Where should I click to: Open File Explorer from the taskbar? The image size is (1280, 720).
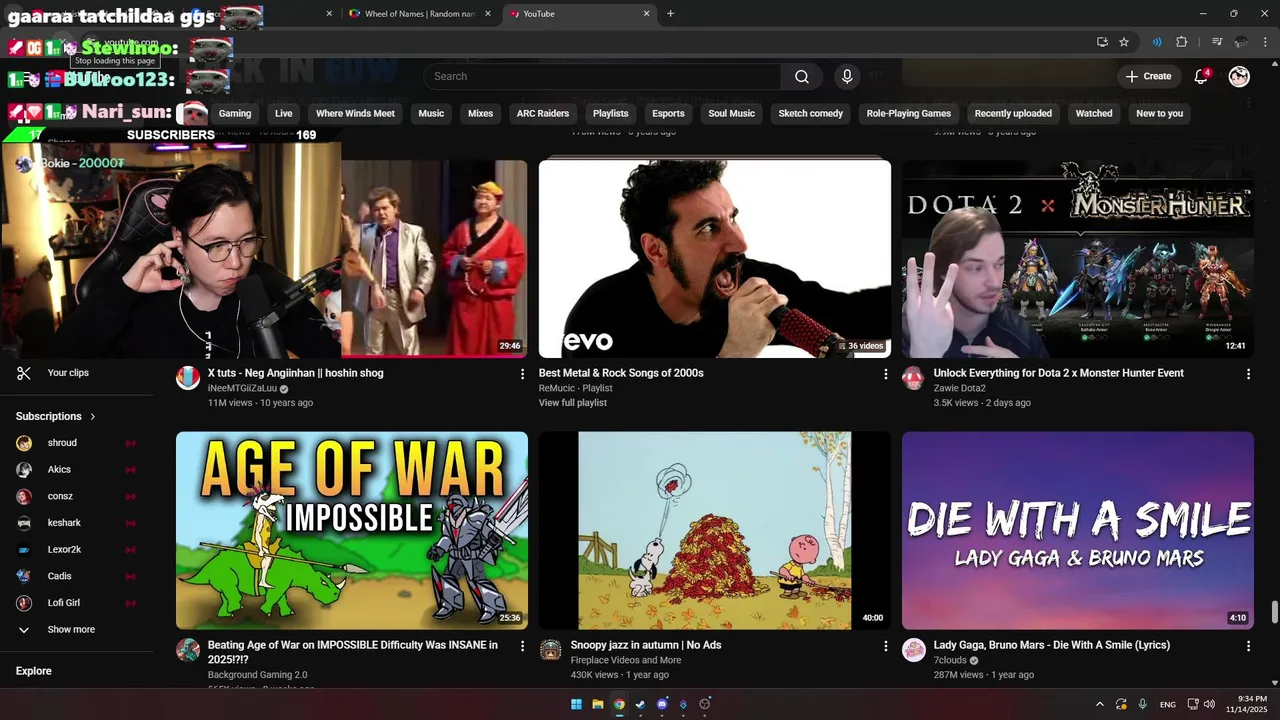click(598, 704)
